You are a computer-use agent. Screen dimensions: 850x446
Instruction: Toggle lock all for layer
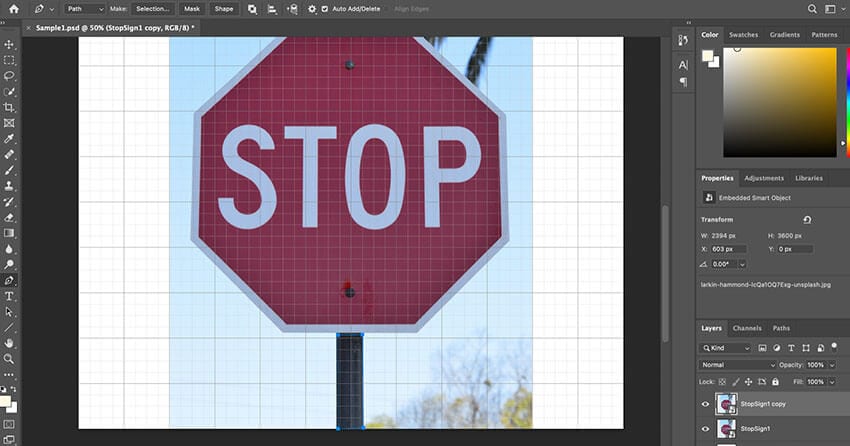pos(775,382)
